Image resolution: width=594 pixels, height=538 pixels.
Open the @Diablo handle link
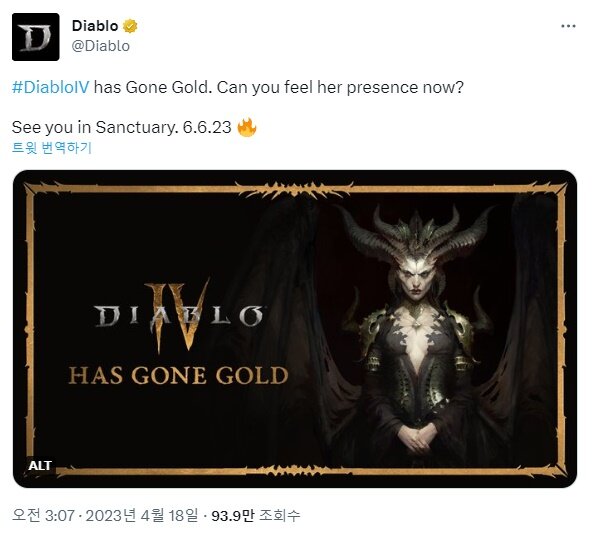pos(101,46)
